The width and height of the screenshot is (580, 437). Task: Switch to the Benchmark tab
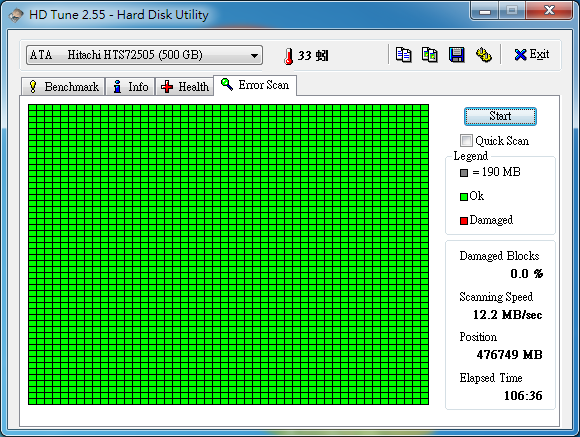tap(63, 87)
